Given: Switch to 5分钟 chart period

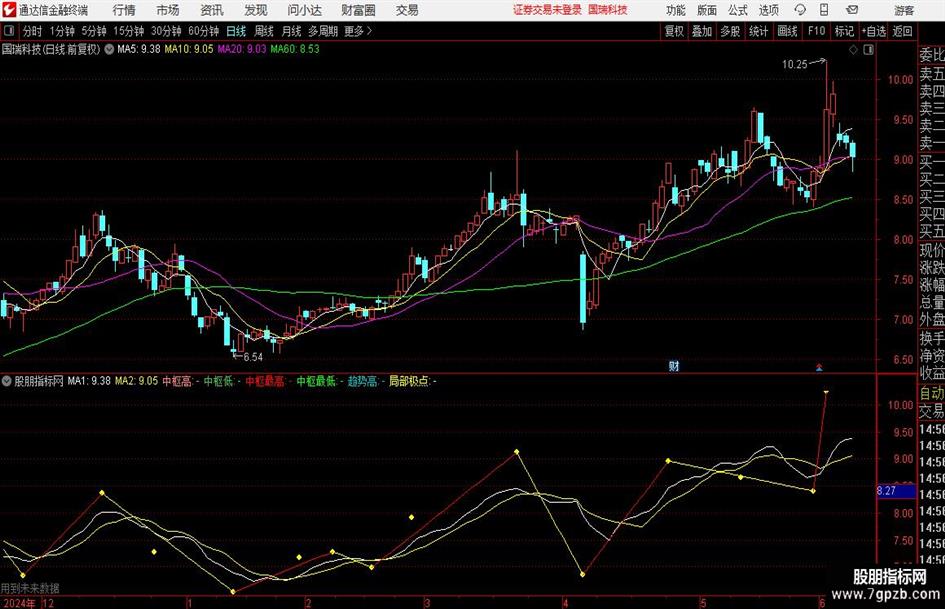Looking at the screenshot, I should click(93, 31).
